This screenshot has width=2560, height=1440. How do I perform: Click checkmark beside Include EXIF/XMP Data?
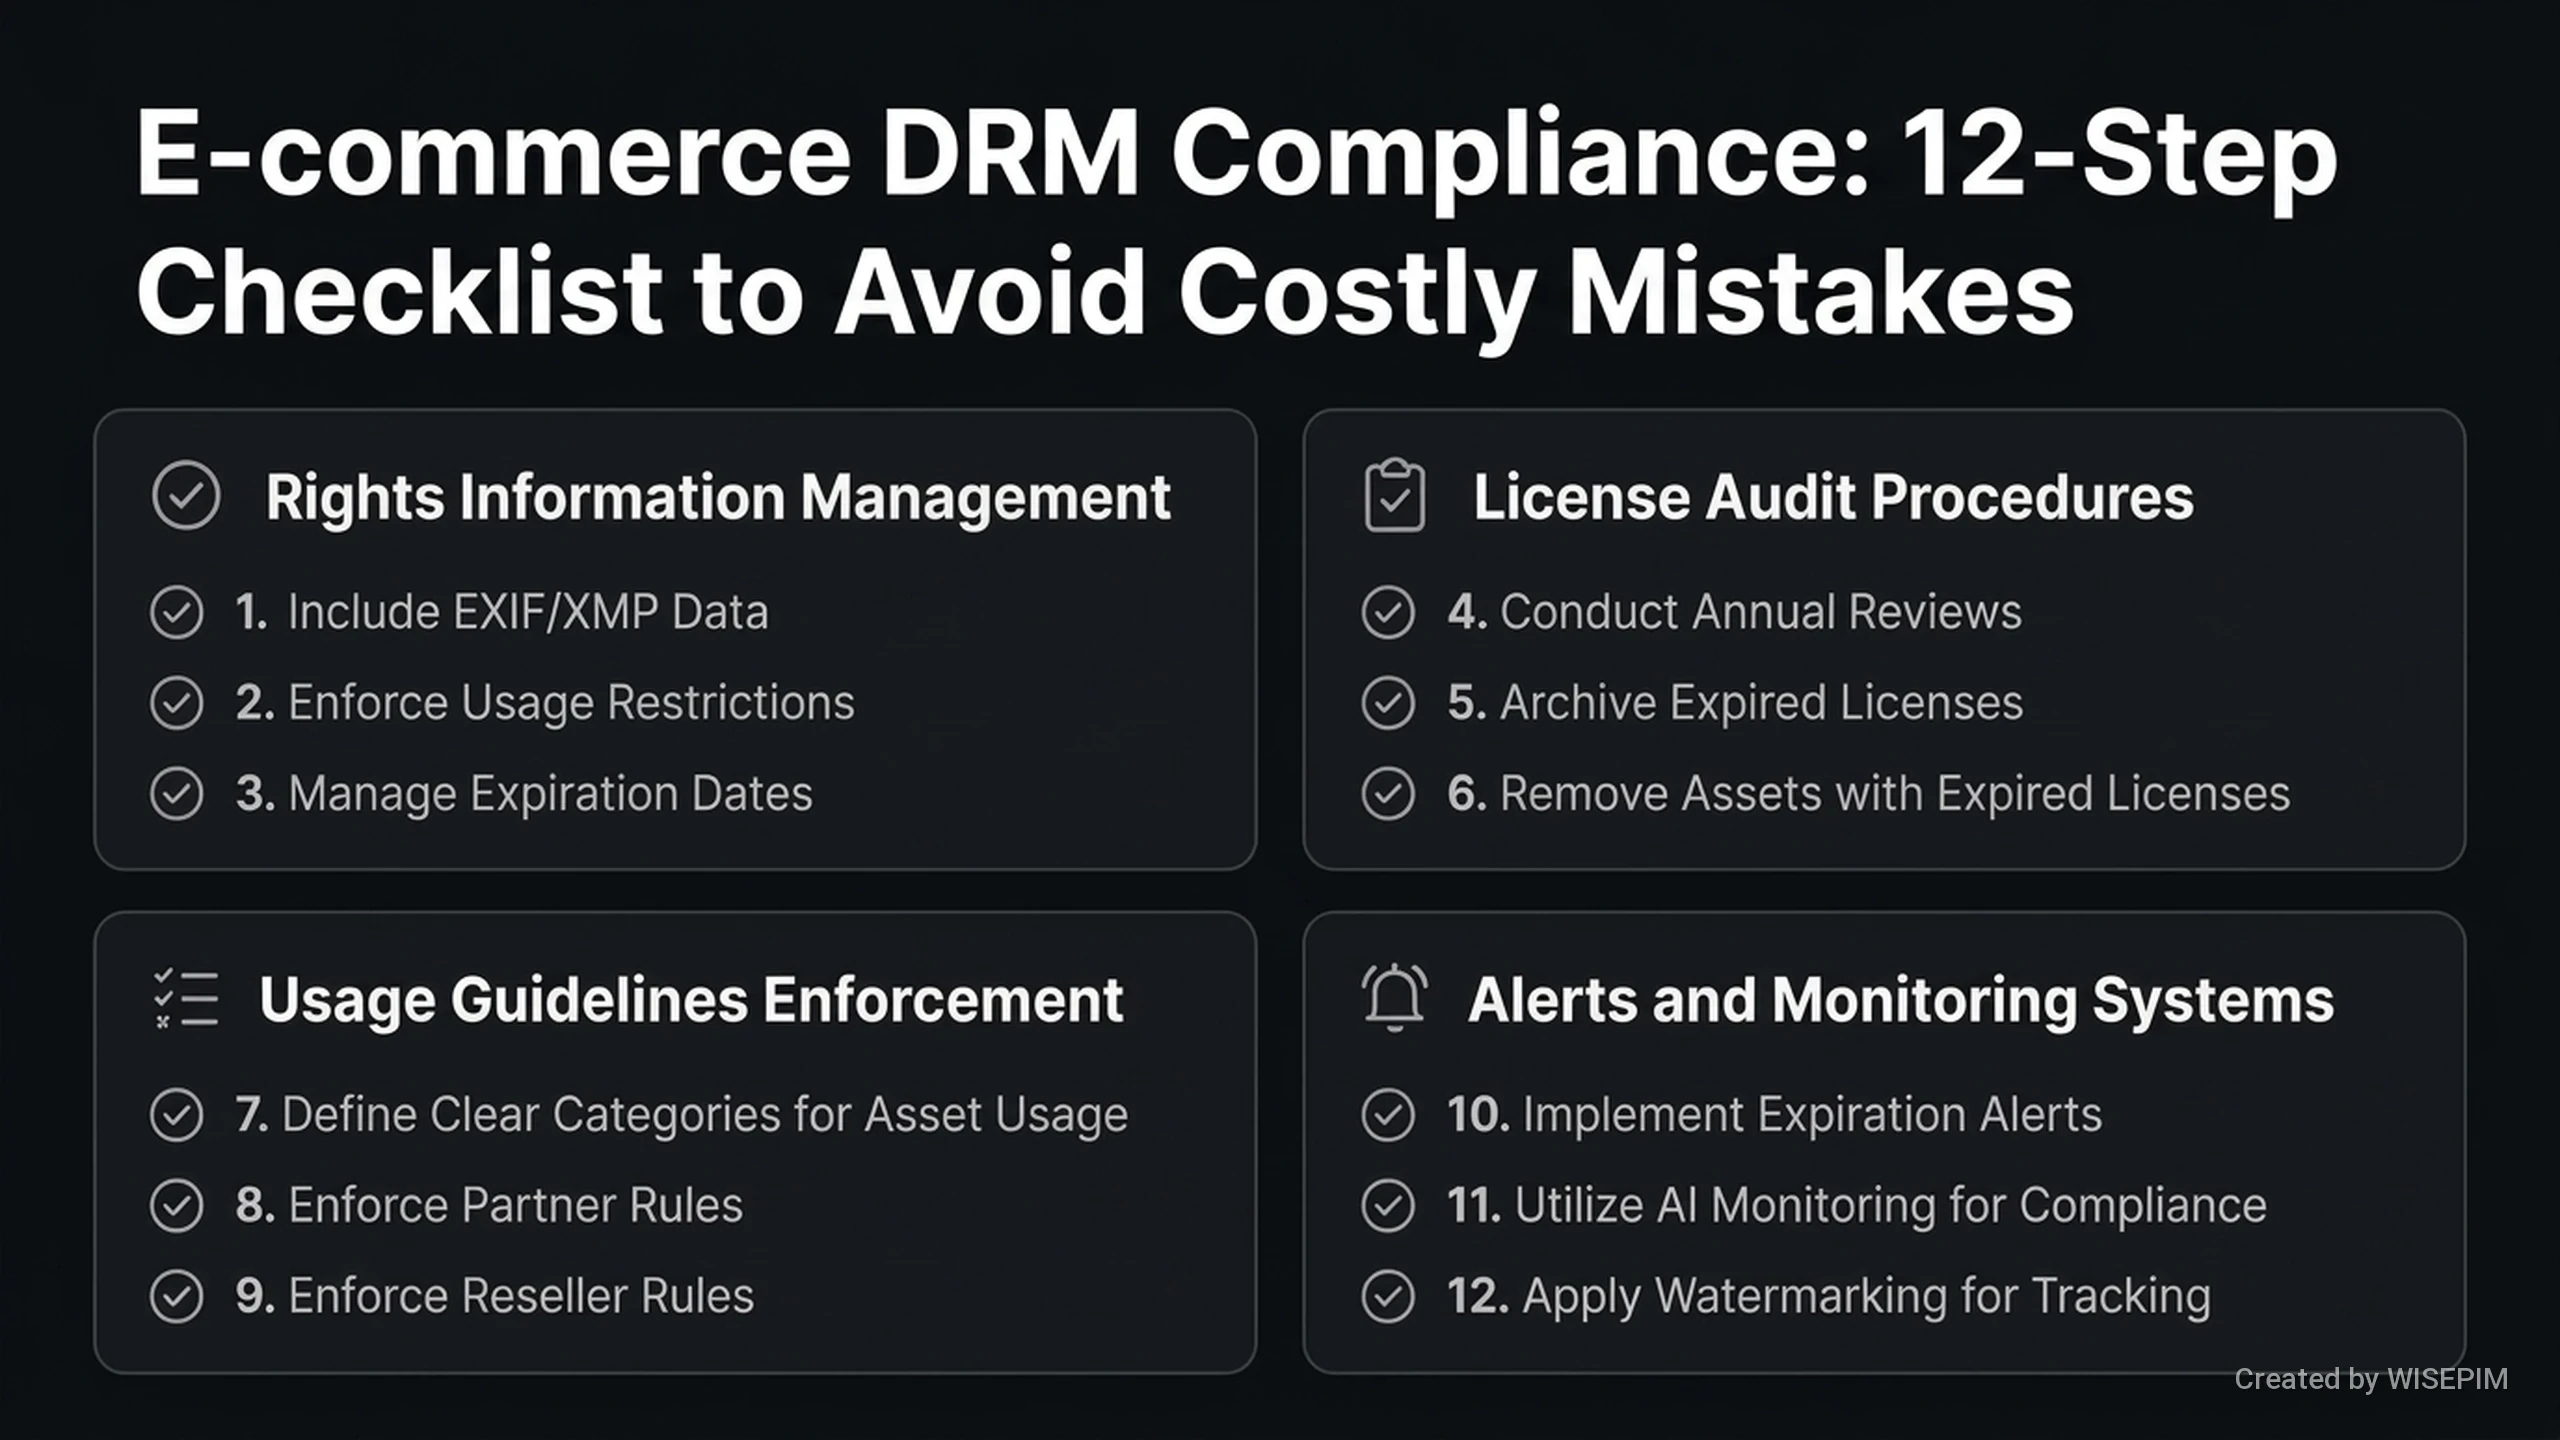[x=177, y=612]
